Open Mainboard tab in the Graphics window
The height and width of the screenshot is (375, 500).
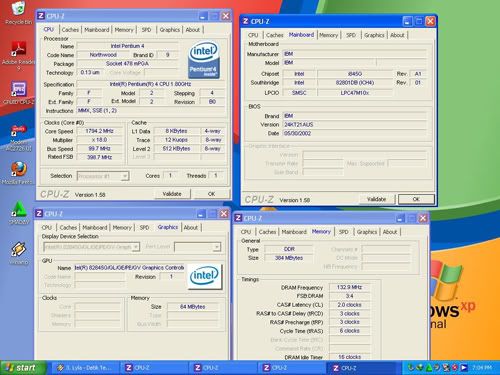pos(95,227)
